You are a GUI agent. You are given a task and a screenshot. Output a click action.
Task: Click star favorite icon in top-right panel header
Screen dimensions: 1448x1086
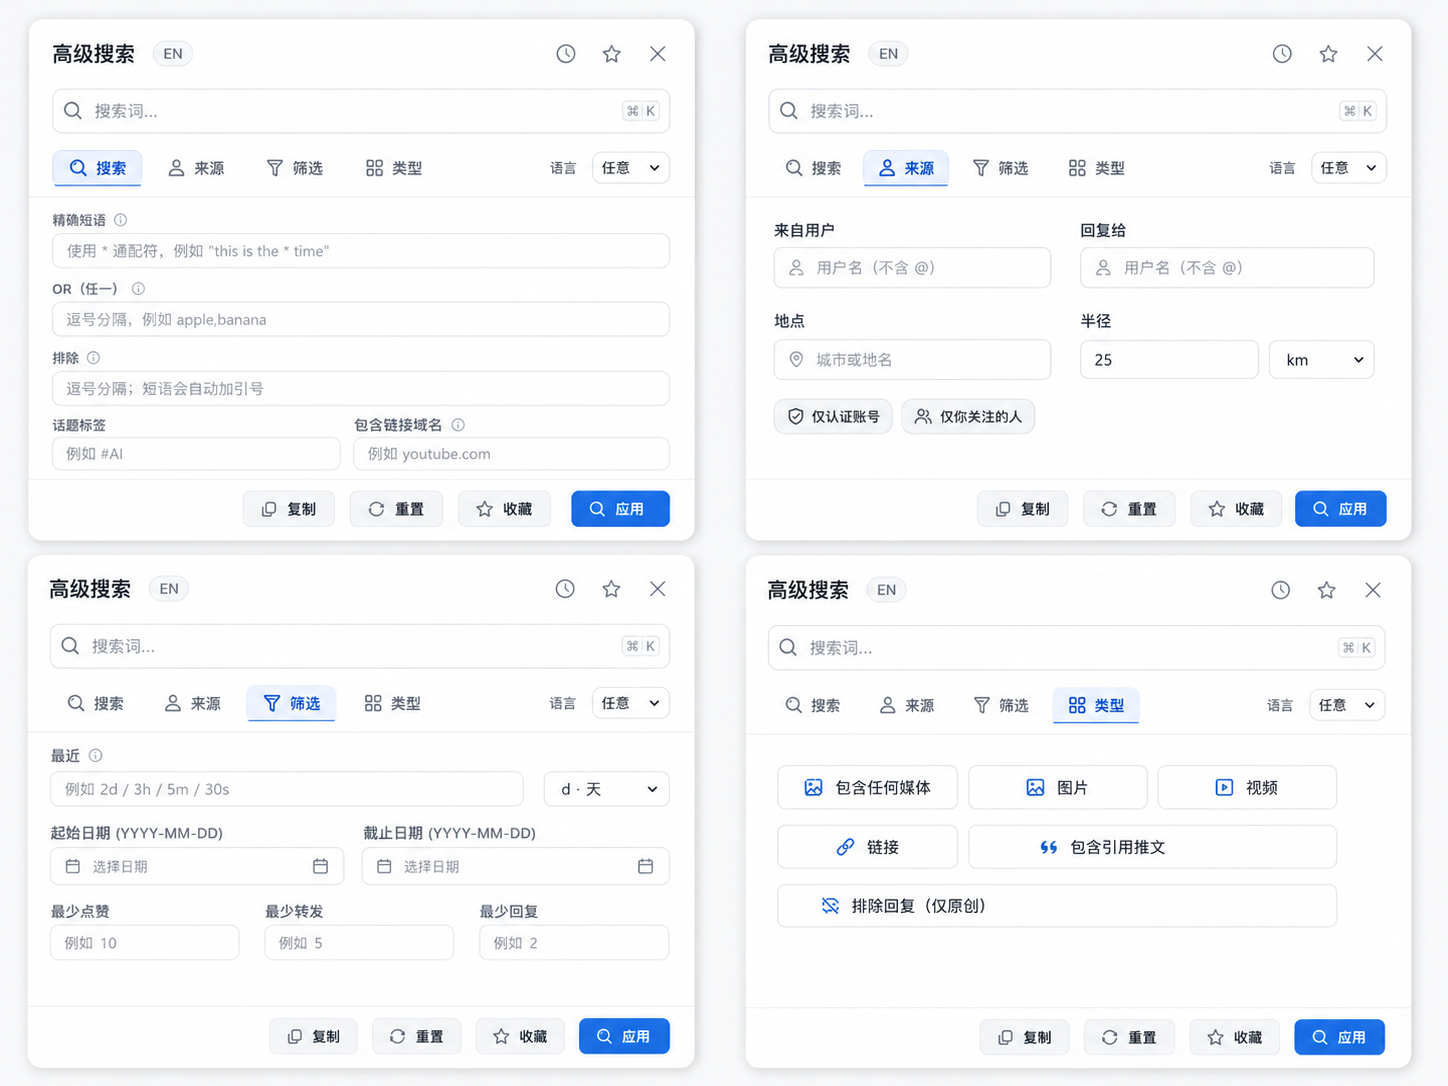(x=1328, y=54)
